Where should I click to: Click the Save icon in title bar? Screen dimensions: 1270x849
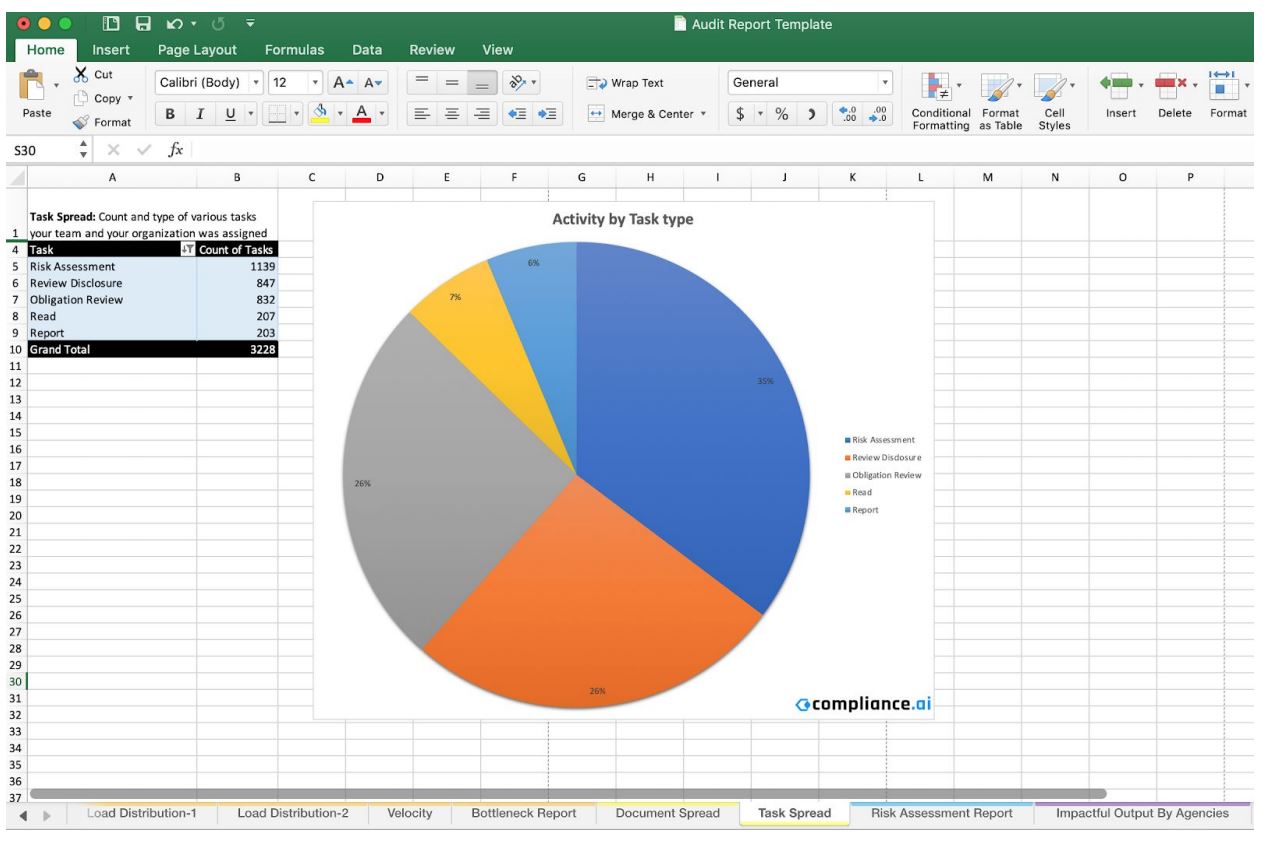tap(143, 24)
